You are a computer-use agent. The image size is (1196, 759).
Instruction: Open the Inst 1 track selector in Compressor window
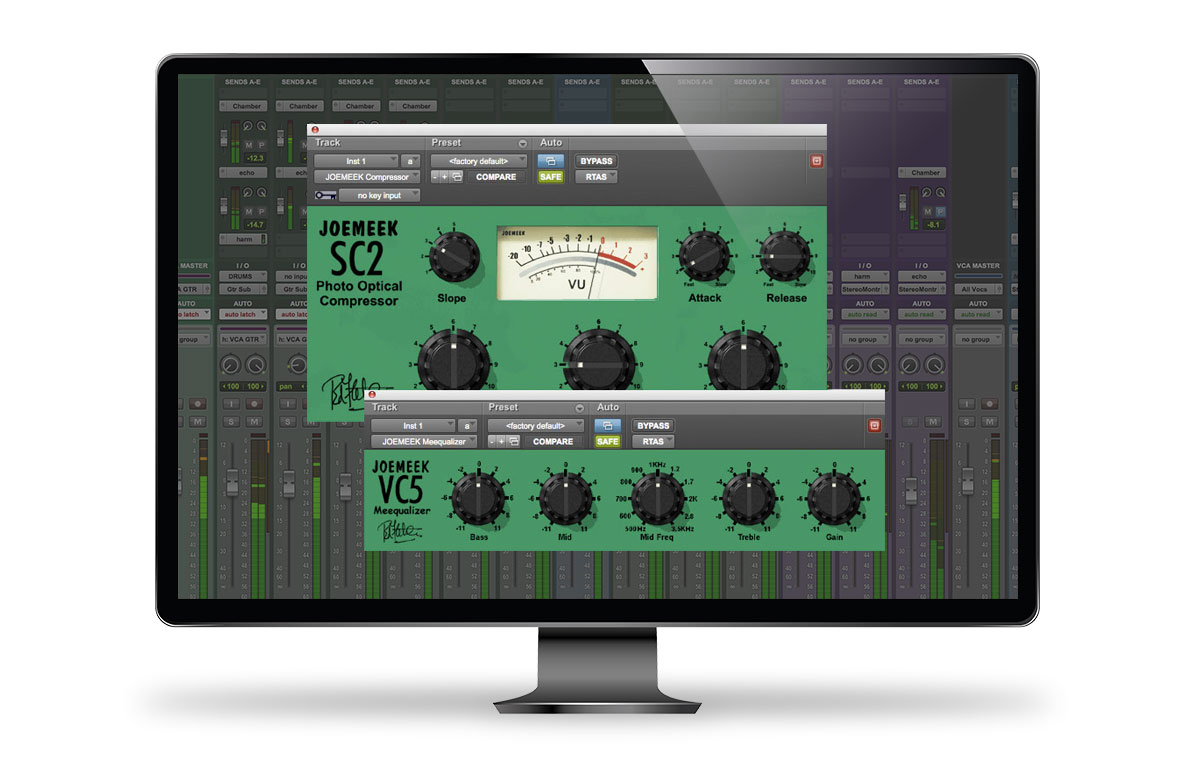pyautogui.click(x=356, y=161)
